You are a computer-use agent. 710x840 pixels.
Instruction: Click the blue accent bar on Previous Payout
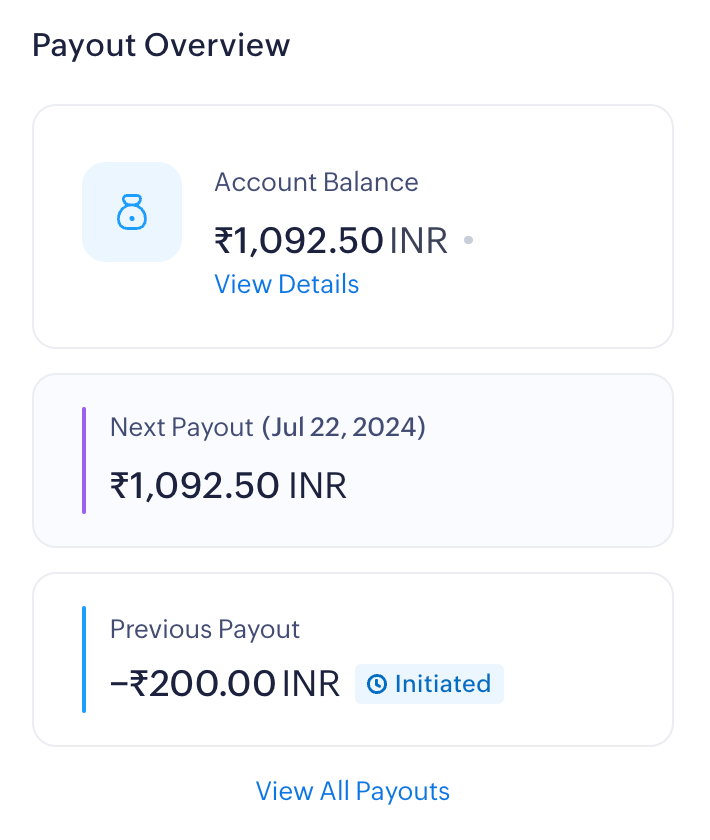coord(84,659)
